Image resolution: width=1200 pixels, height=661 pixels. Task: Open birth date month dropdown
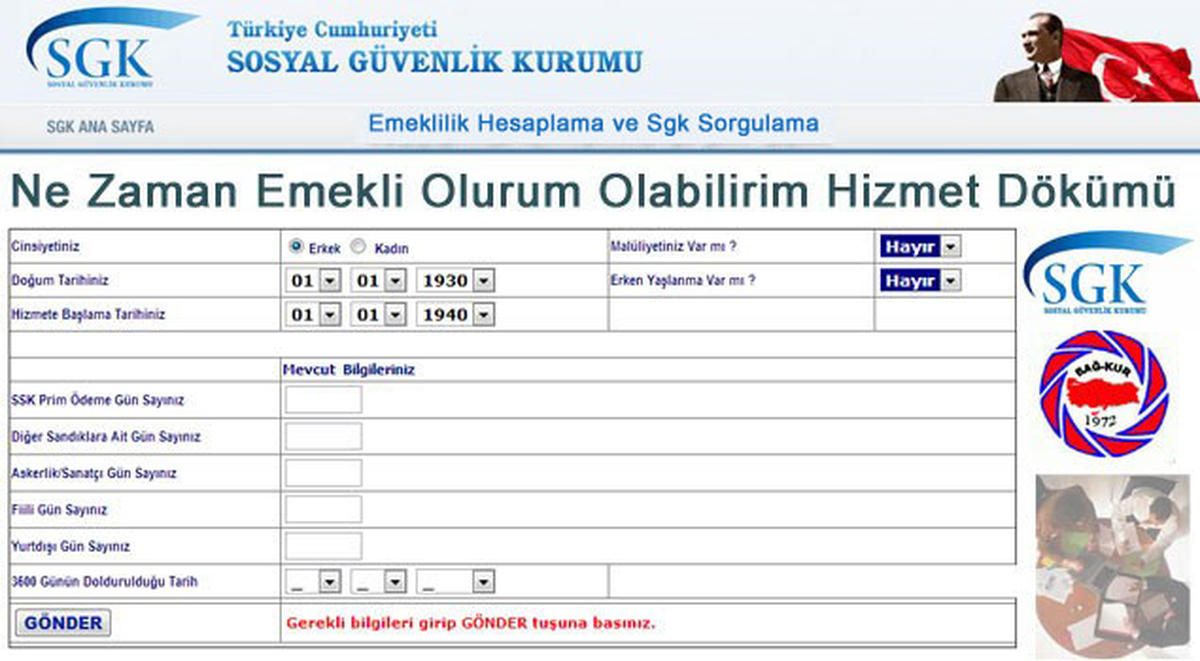[x=379, y=282]
